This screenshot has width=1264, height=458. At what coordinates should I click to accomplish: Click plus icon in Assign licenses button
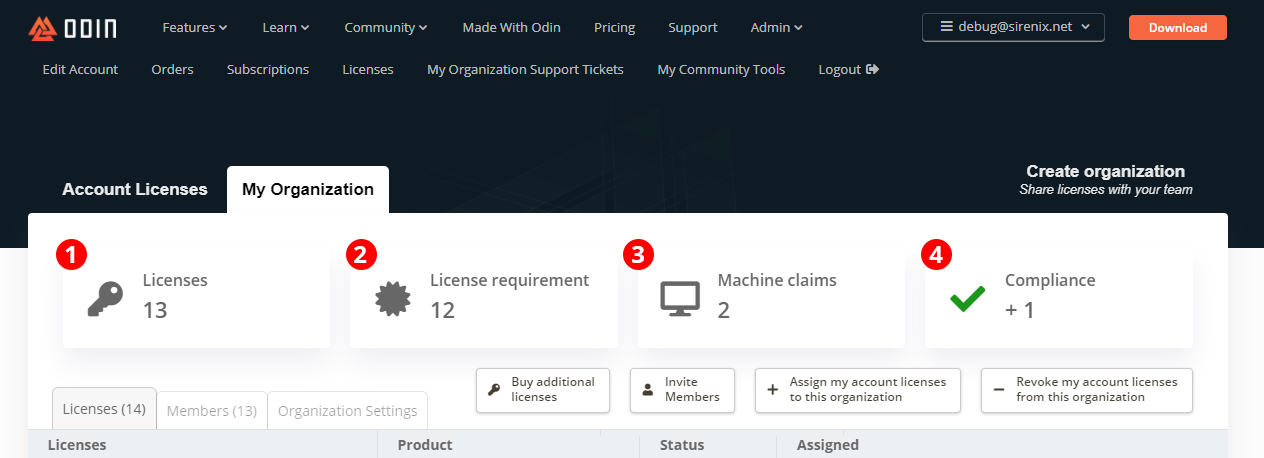click(772, 390)
